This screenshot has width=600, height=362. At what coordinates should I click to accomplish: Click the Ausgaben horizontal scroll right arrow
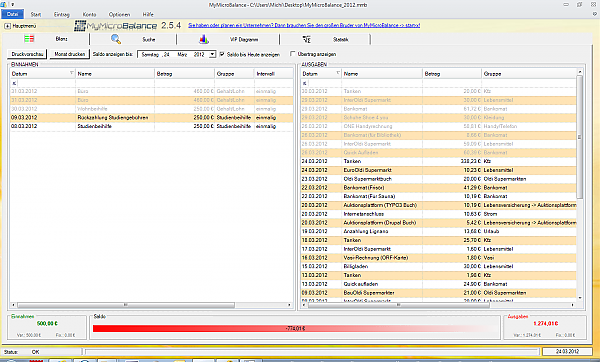point(572,305)
